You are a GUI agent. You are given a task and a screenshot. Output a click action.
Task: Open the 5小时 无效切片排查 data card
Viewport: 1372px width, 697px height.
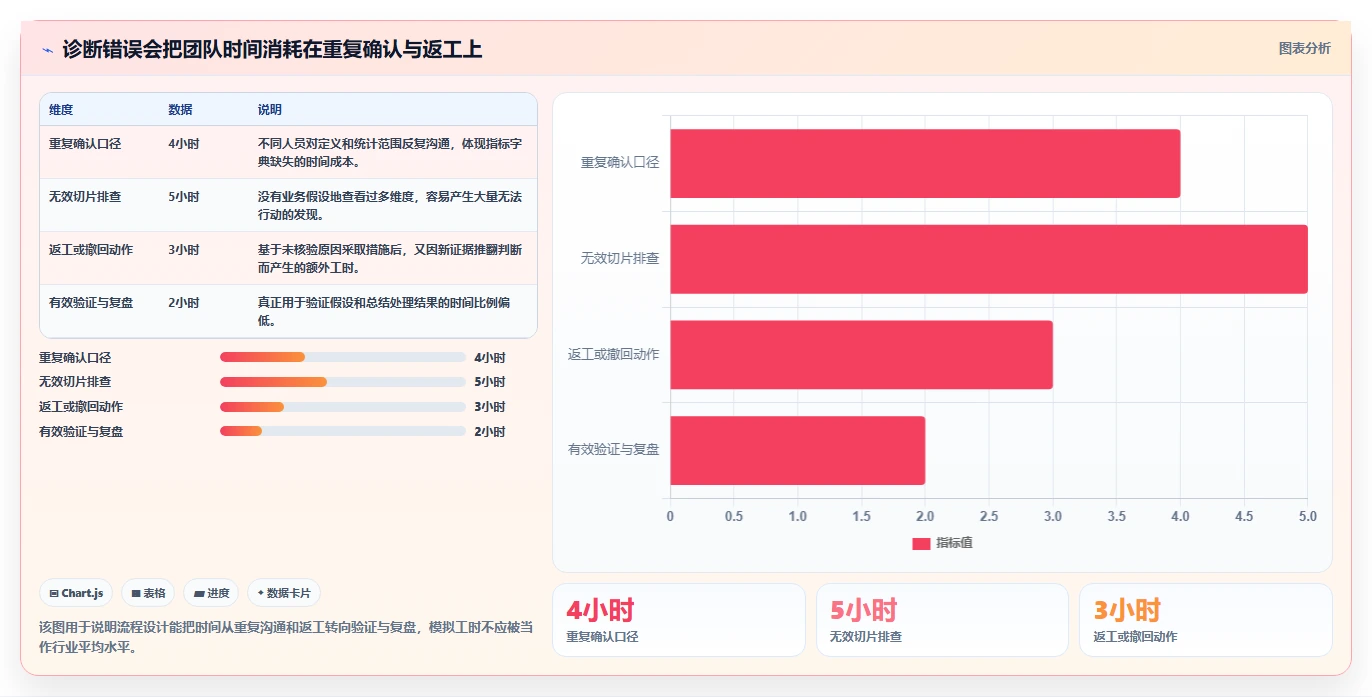(942, 620)
